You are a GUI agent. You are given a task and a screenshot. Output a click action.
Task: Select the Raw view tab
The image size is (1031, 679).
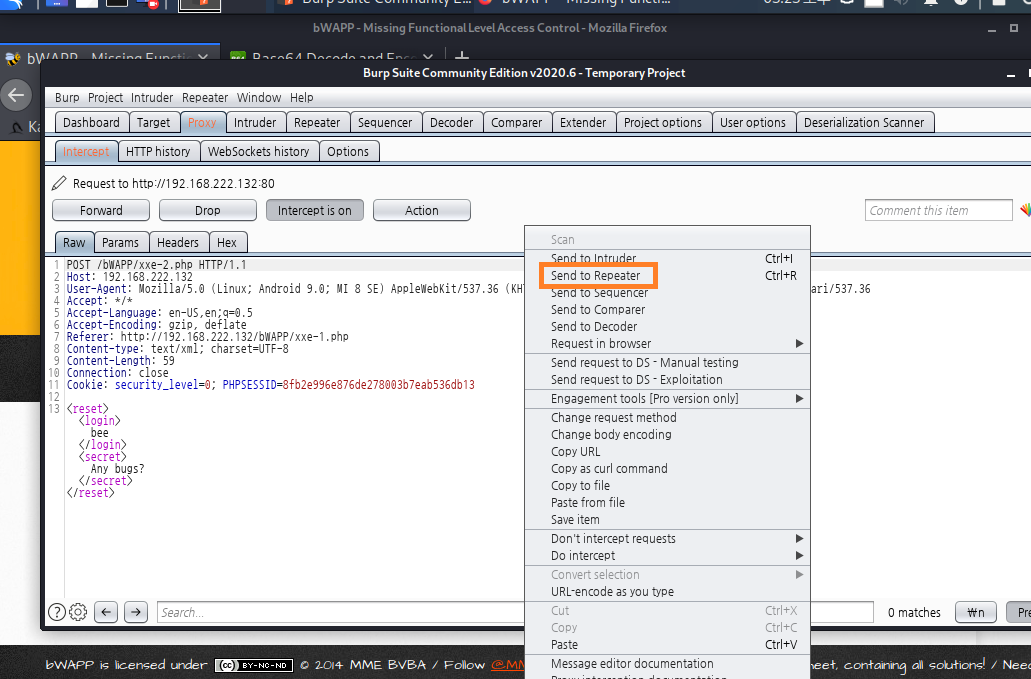pyautogui.click(x=74, y=243)
